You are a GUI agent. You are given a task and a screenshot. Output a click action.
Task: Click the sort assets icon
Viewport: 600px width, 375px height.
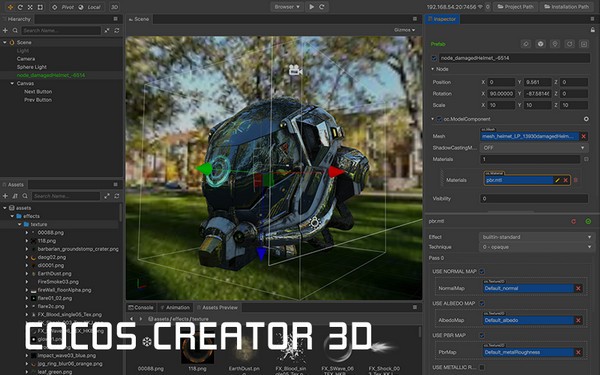15,196
